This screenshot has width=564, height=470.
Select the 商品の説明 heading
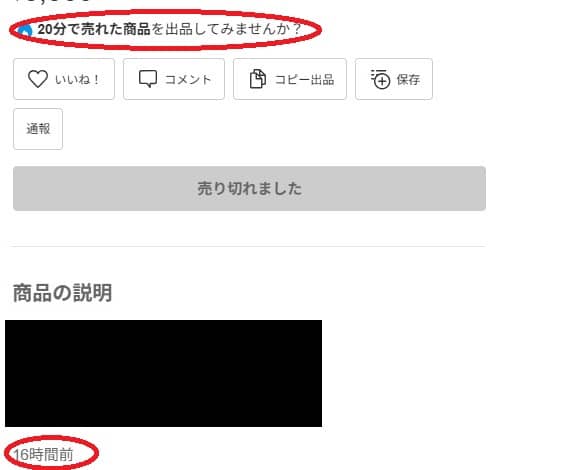tap(62, 292)
